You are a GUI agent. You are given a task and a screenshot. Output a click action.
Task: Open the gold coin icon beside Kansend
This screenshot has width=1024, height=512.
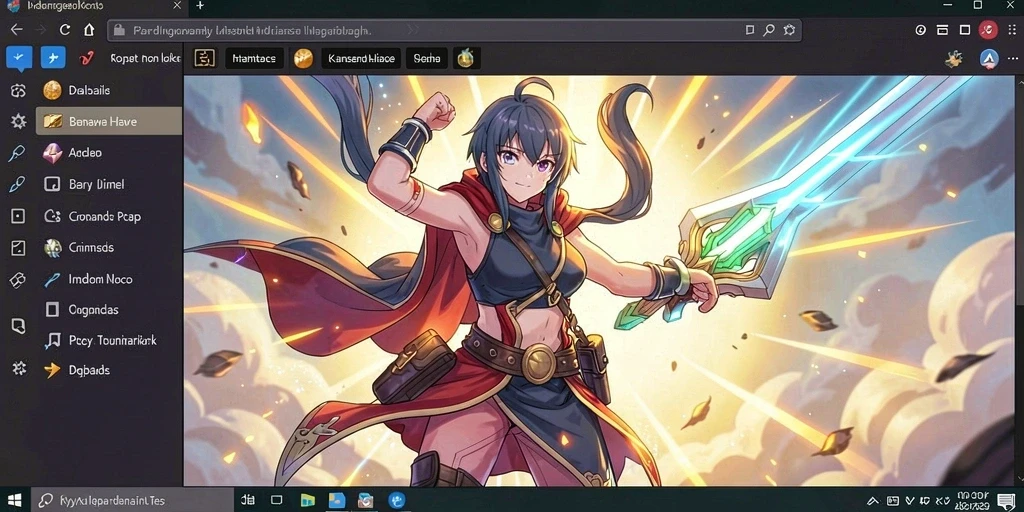(x=303, y=58)
